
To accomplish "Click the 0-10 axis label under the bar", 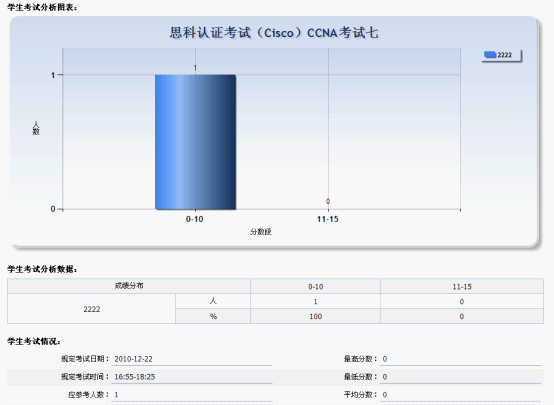I will click(194, 219).
